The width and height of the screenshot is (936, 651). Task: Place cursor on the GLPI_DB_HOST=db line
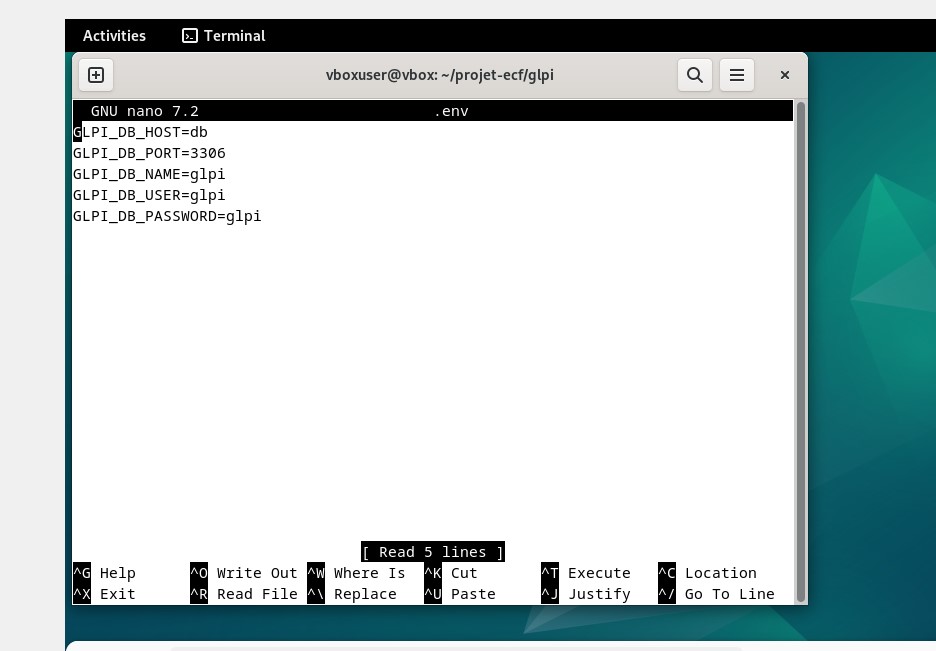pos(140,132)
